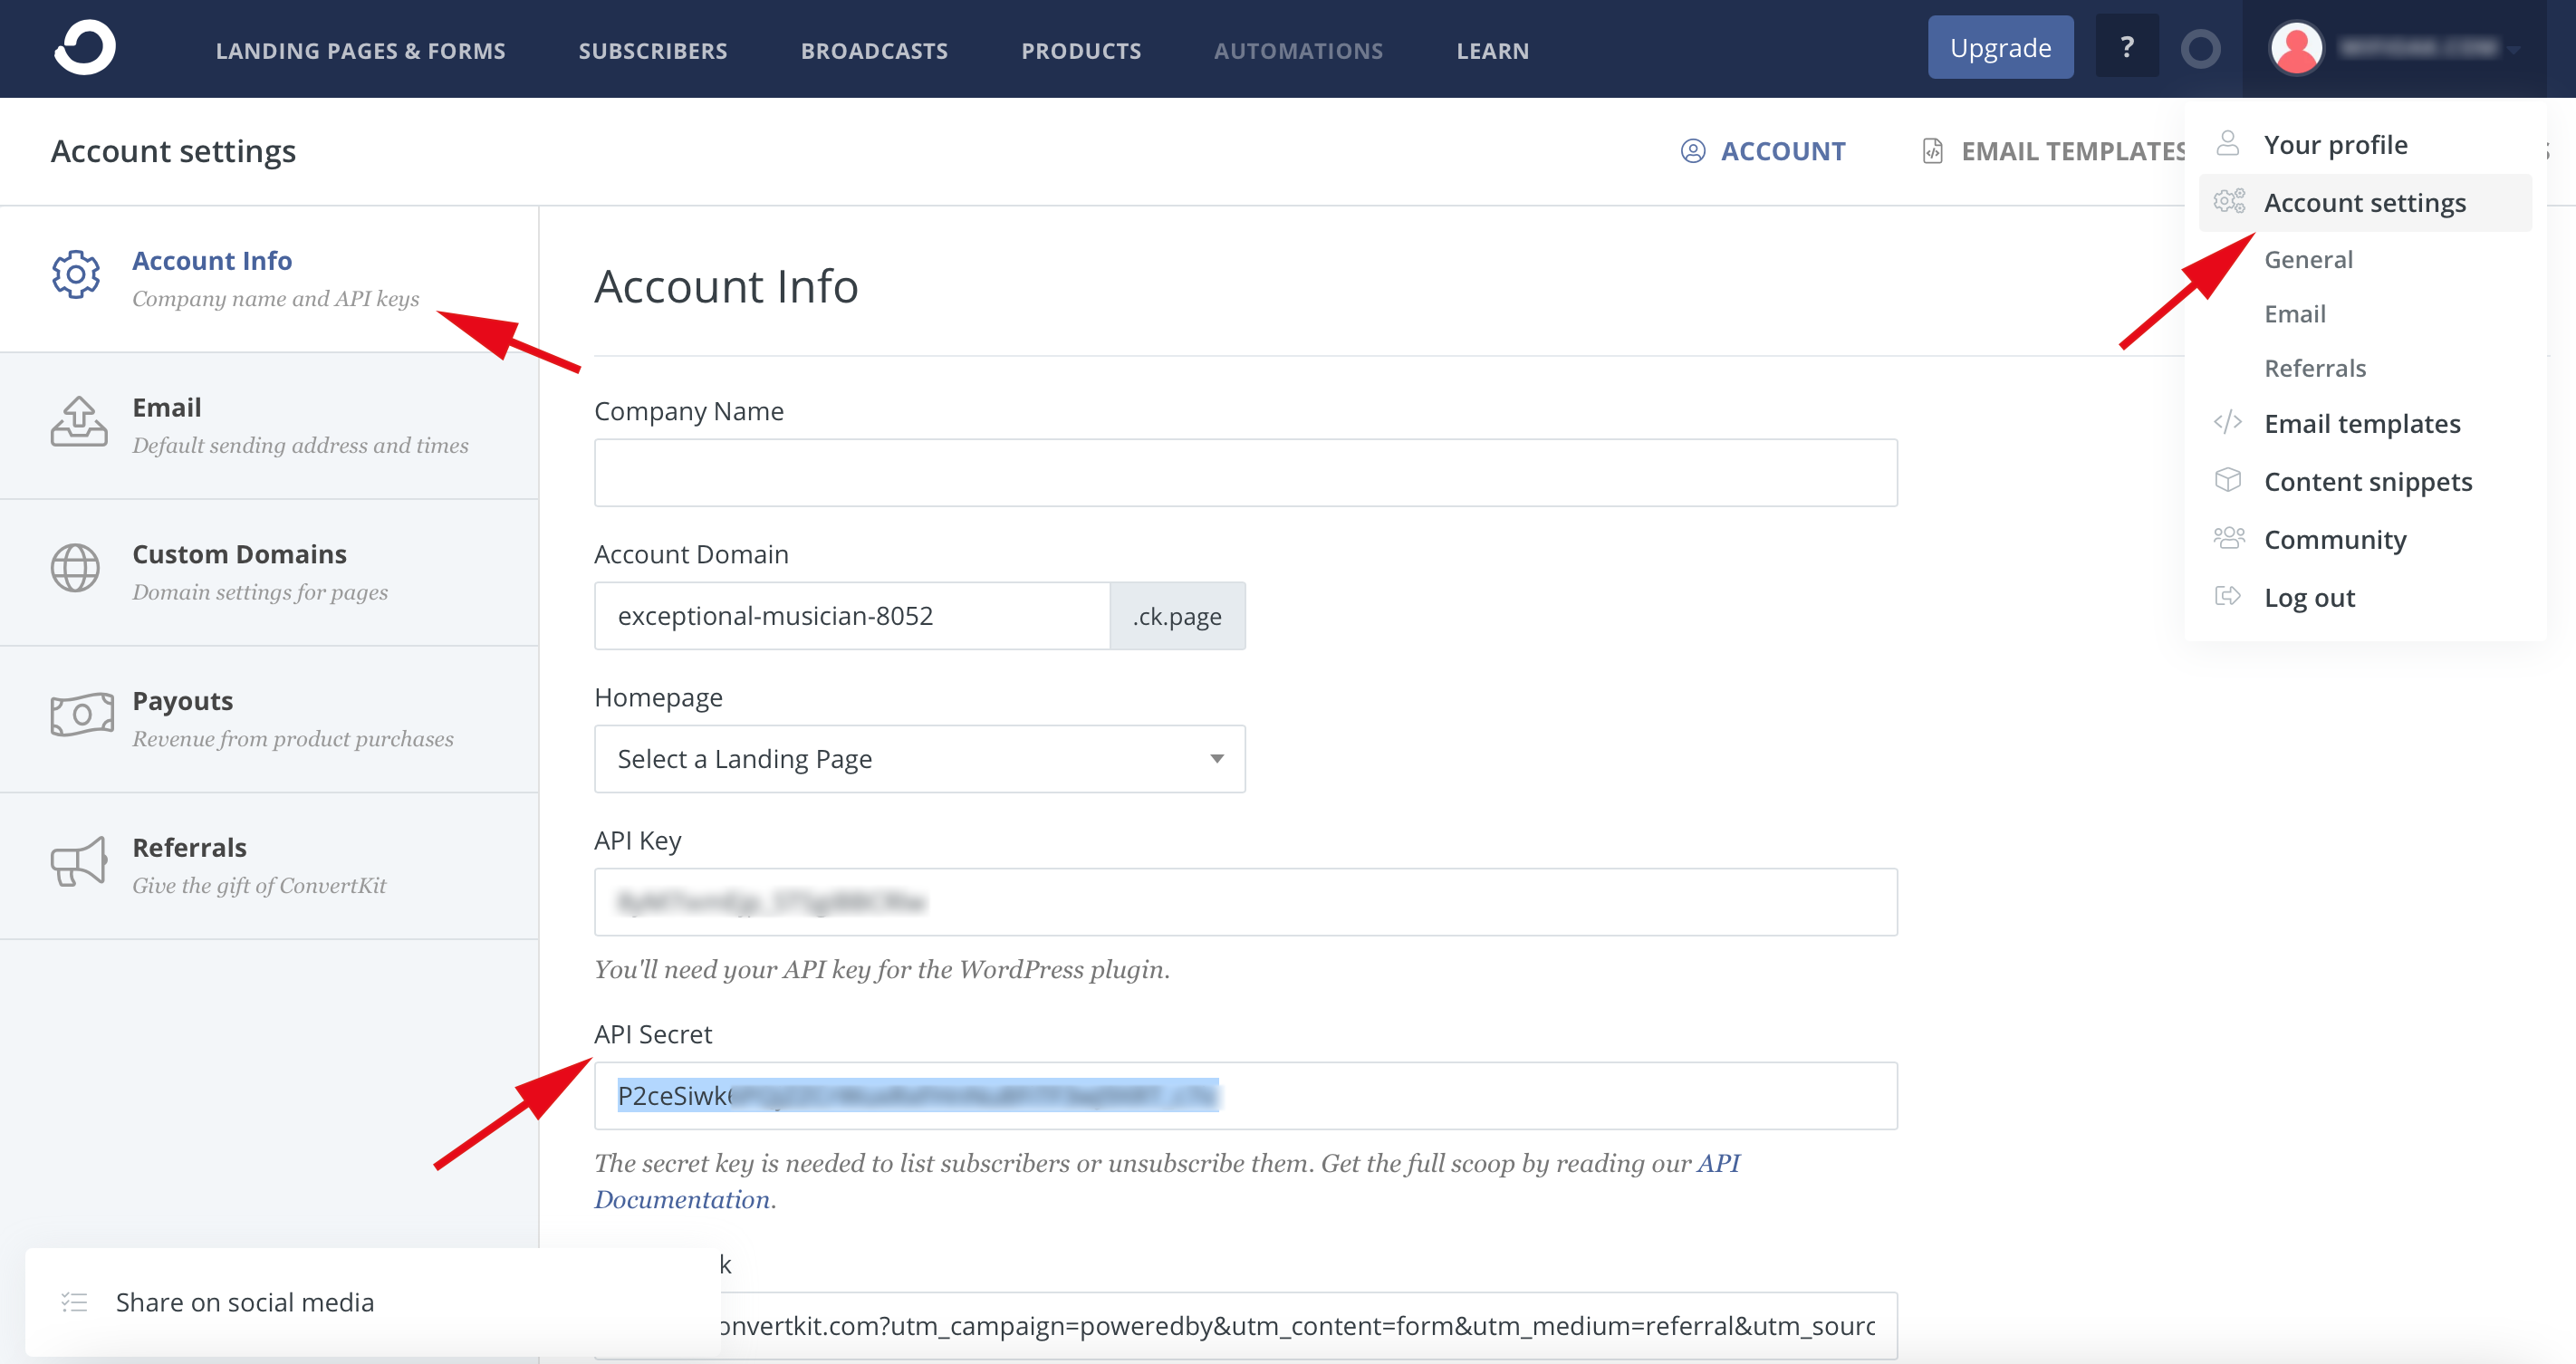Choose General under Account settings
Image resolution: width=2576 pixels, height=1364 pixels.
pos(2308,259)
